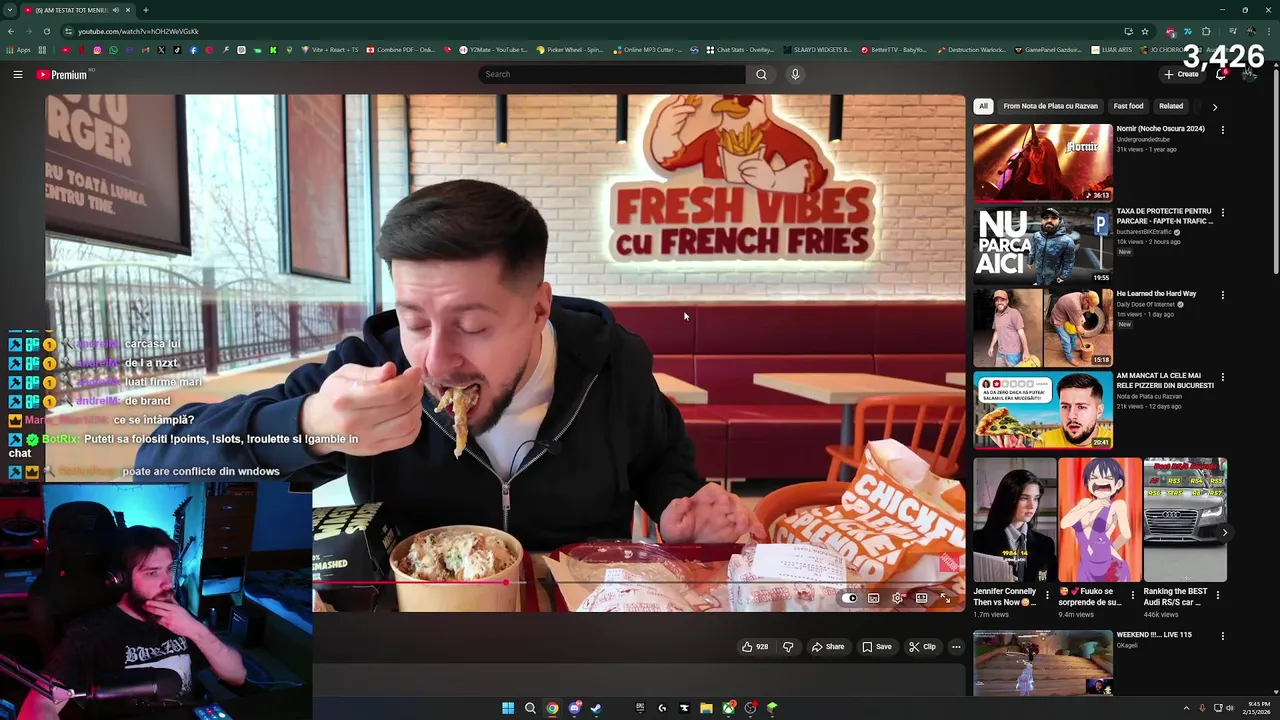Screen dimensions: 1280x720
Task: Open YouTube notifications bell
Action: 1221,74
